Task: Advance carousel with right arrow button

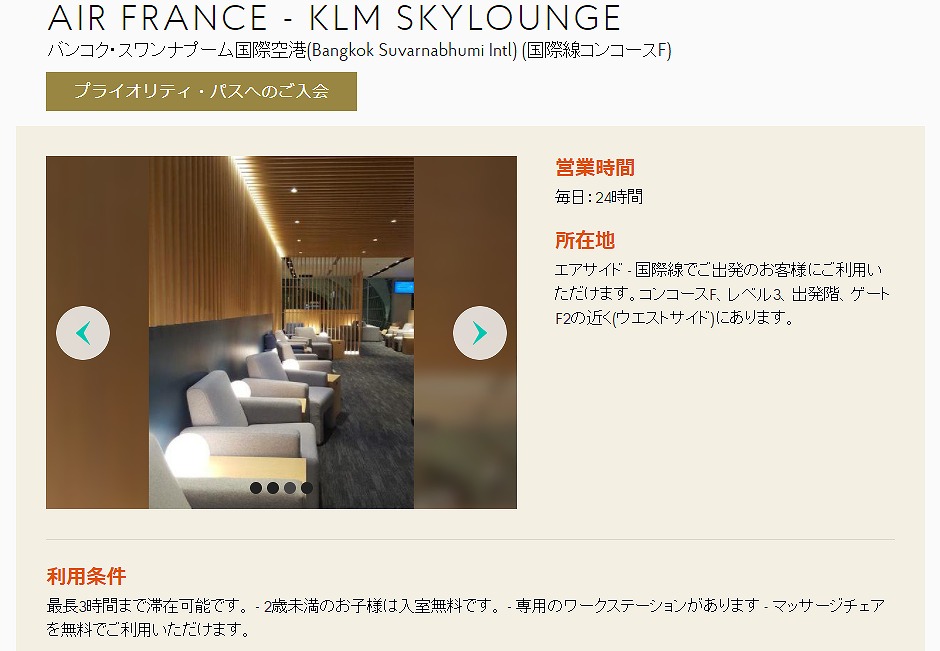Action: [x=480, y=333]
